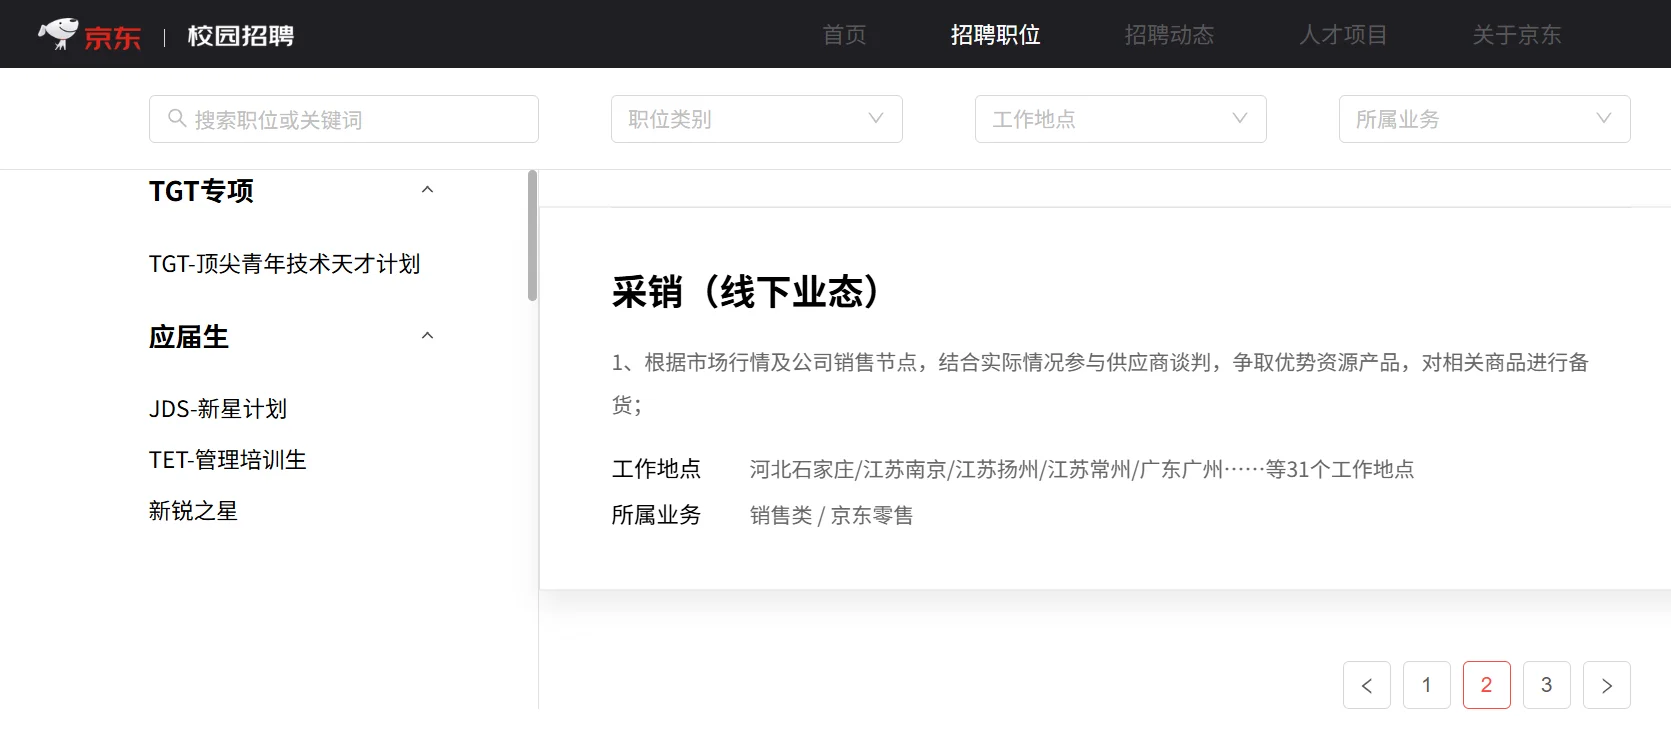The image size is (1671, 753).
Task: Select TET-管理培训生 in sidebar
Action: click(227, 460)
